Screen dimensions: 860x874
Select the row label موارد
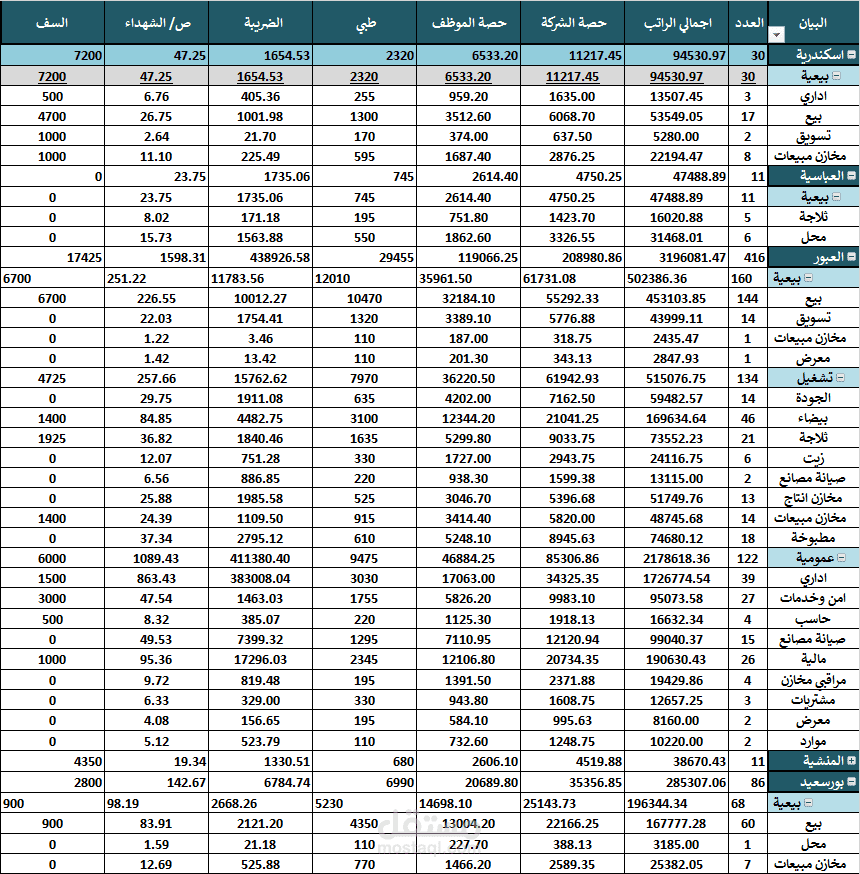[813, 741]
